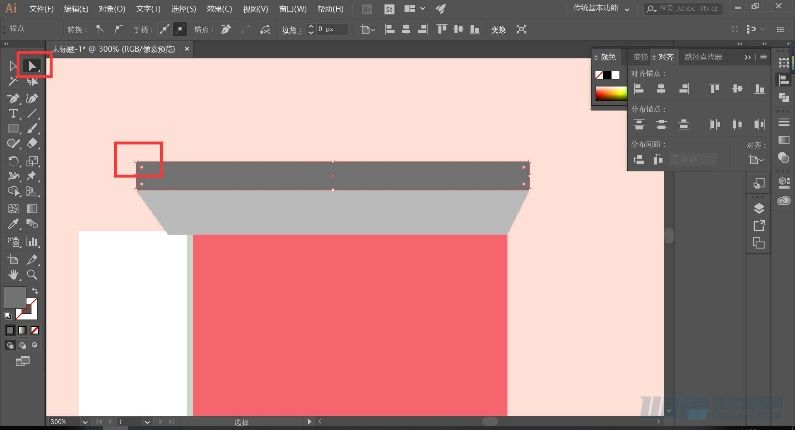This screenshot has height=430, width=795.
Task: Click the corner radius value field
Action: [x=330, y=30]
